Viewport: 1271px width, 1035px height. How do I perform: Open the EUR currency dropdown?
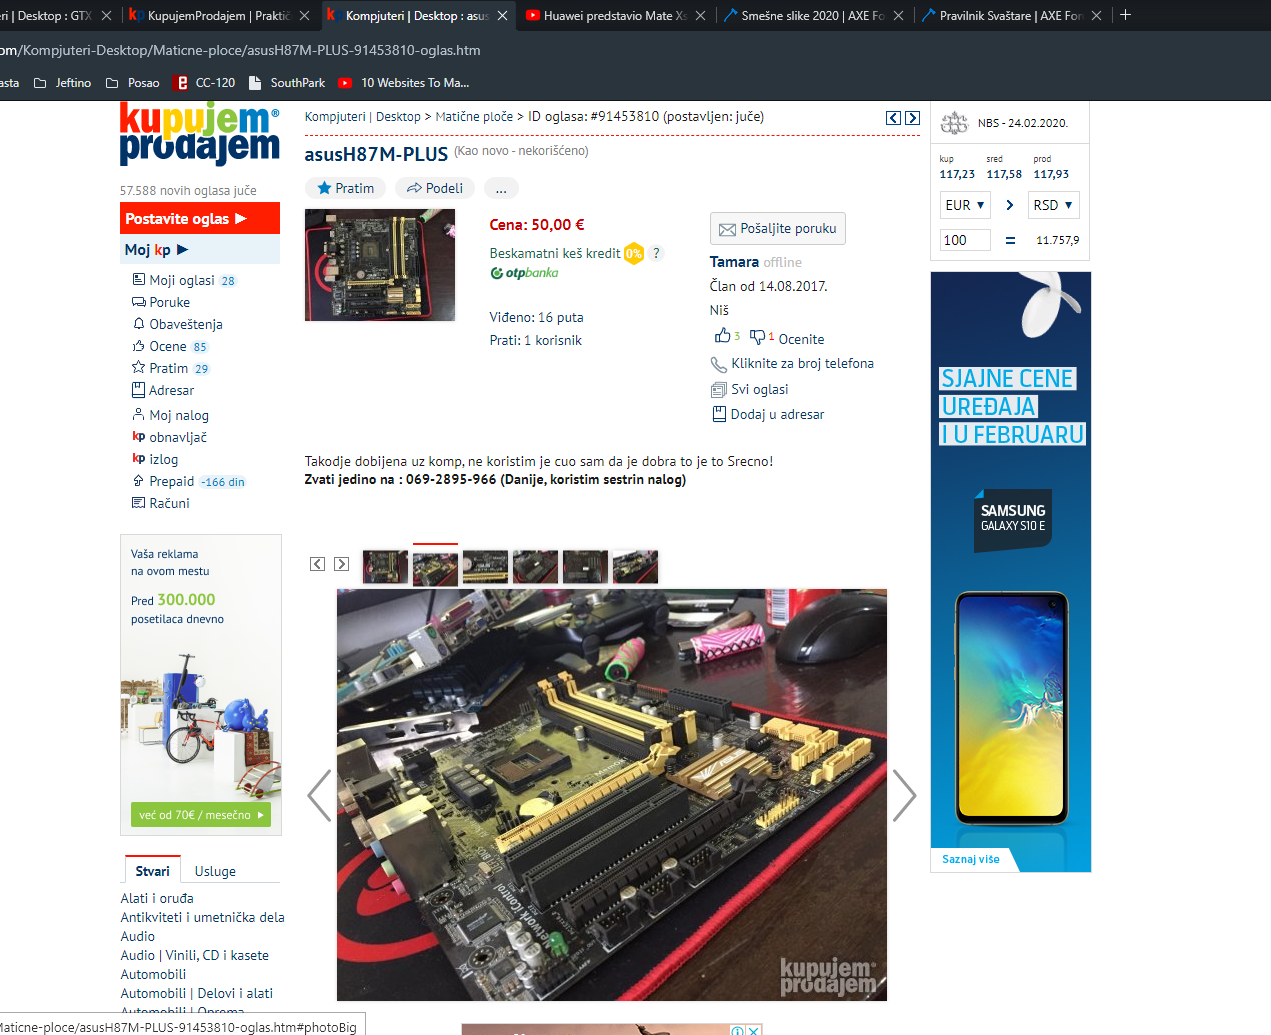965,205
